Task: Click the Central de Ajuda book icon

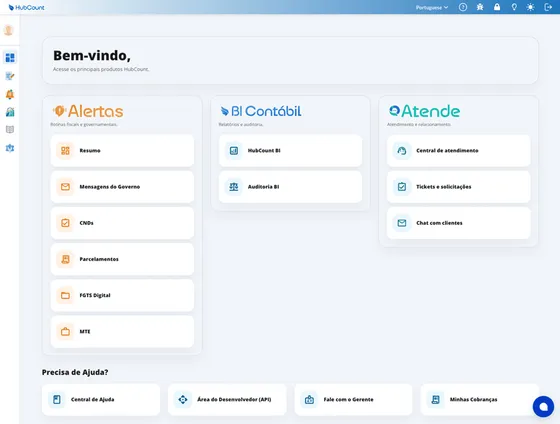Action: click(x=56, y=400)
